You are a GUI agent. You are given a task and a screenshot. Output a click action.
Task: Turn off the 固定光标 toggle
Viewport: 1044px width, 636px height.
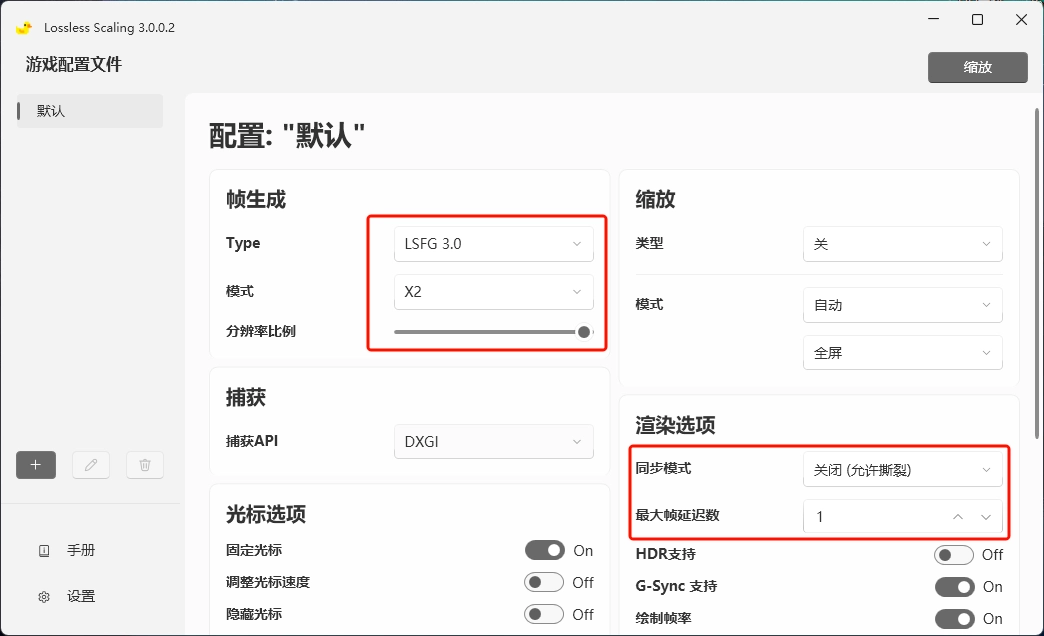tap(546, 550)
